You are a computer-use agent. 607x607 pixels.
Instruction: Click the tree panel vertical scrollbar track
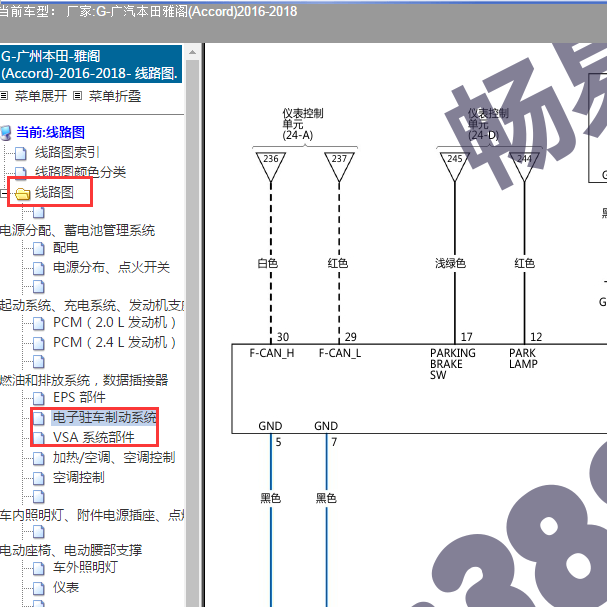(192, 333)
